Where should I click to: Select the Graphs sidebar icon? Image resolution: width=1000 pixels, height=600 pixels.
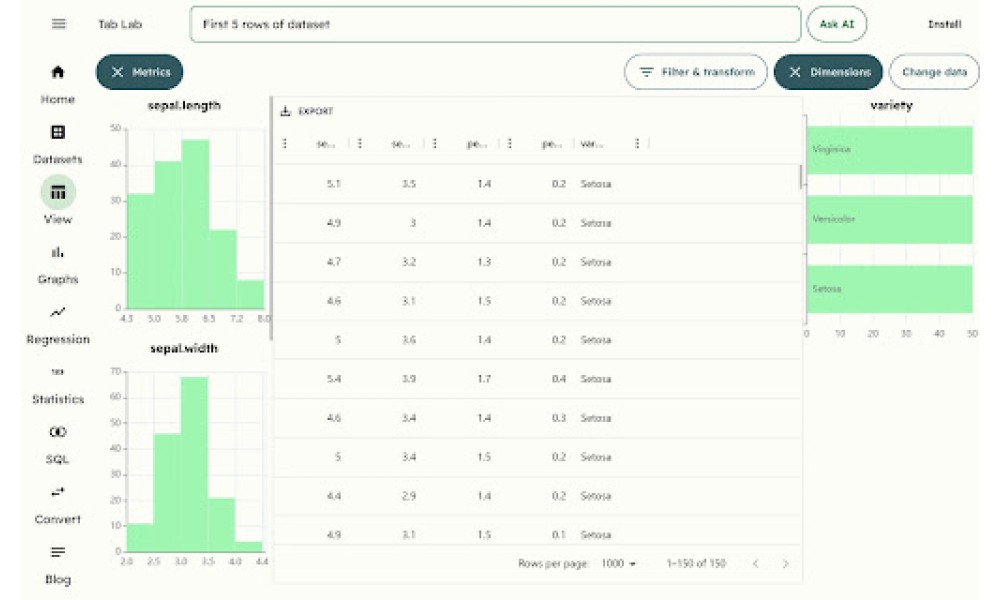point(58,265)
